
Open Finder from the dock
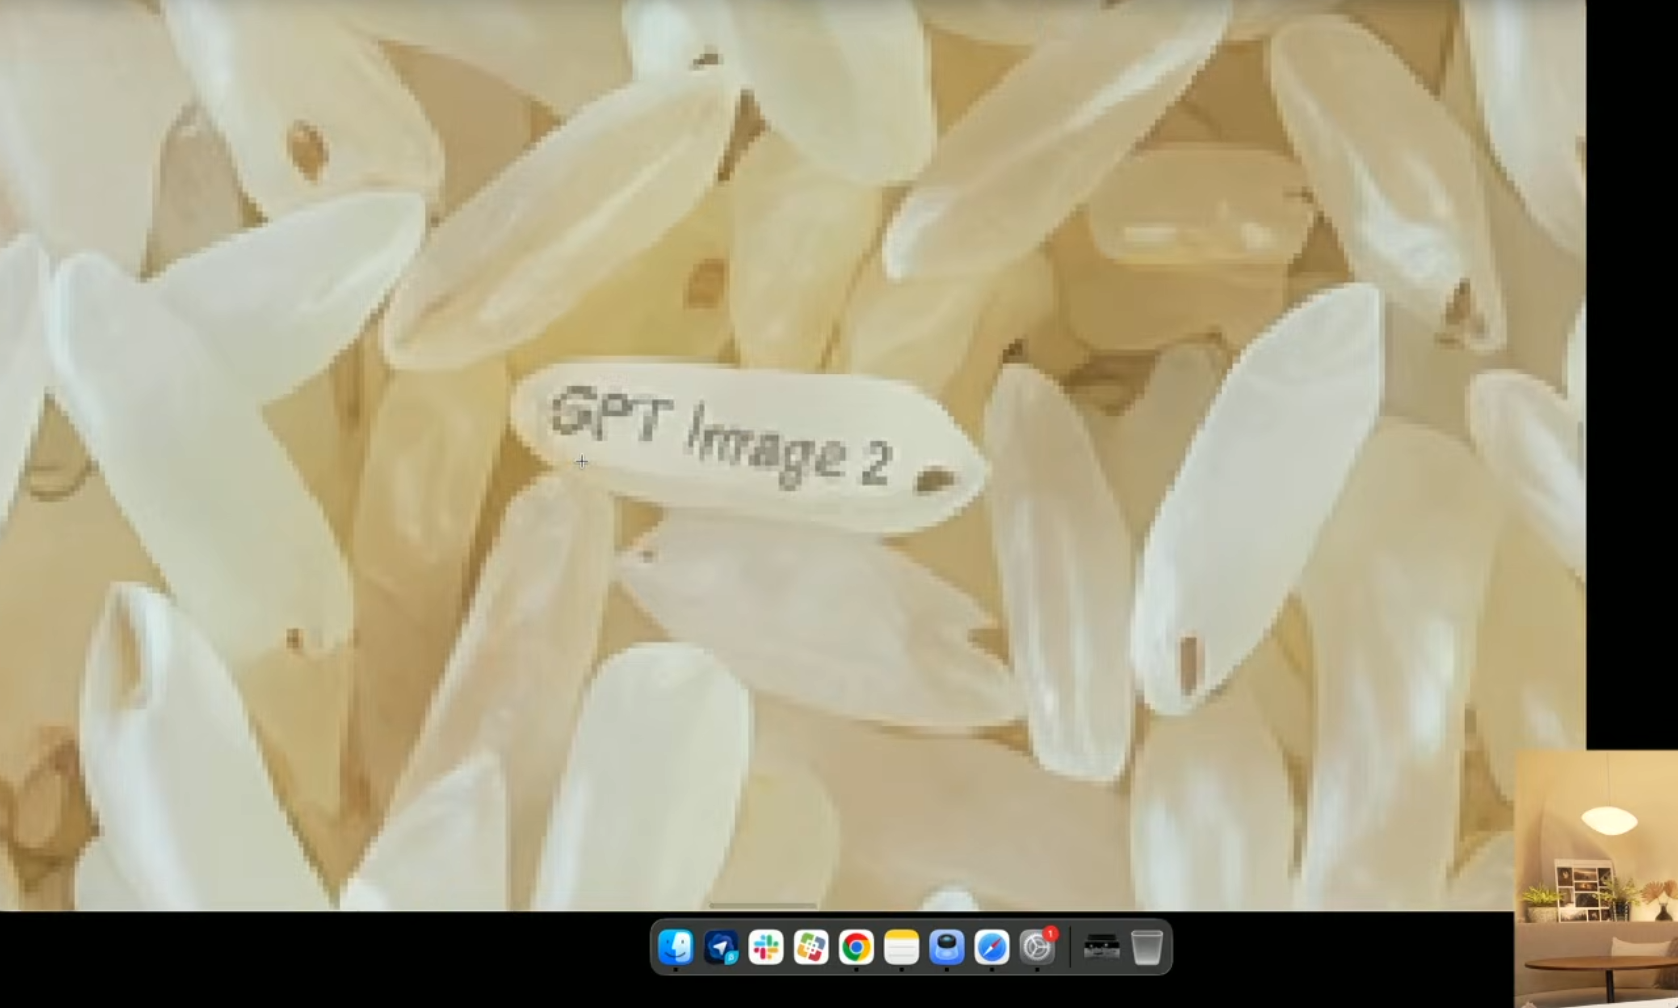point(676,946)
